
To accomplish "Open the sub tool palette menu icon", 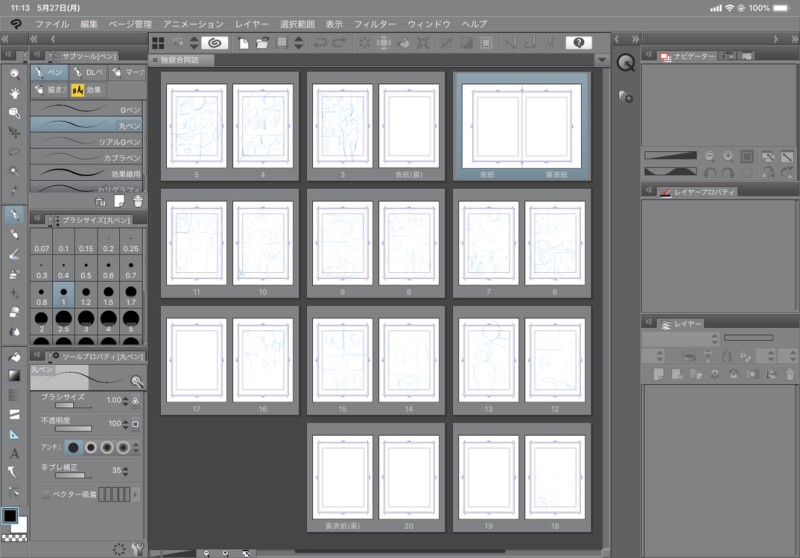I will click(37, 55).
